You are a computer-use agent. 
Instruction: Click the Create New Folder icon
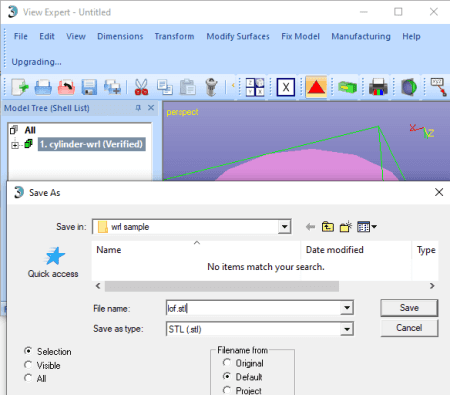click(x=346, y=226)
